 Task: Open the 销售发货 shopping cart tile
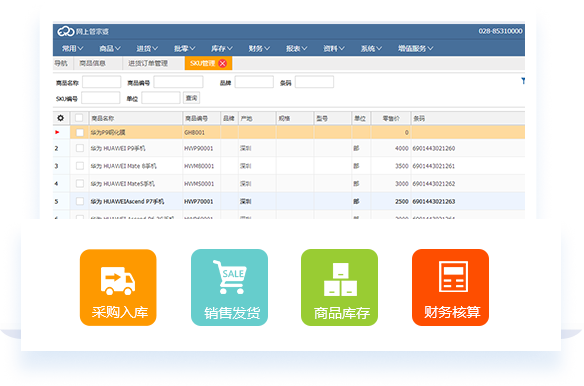point(229,287)
